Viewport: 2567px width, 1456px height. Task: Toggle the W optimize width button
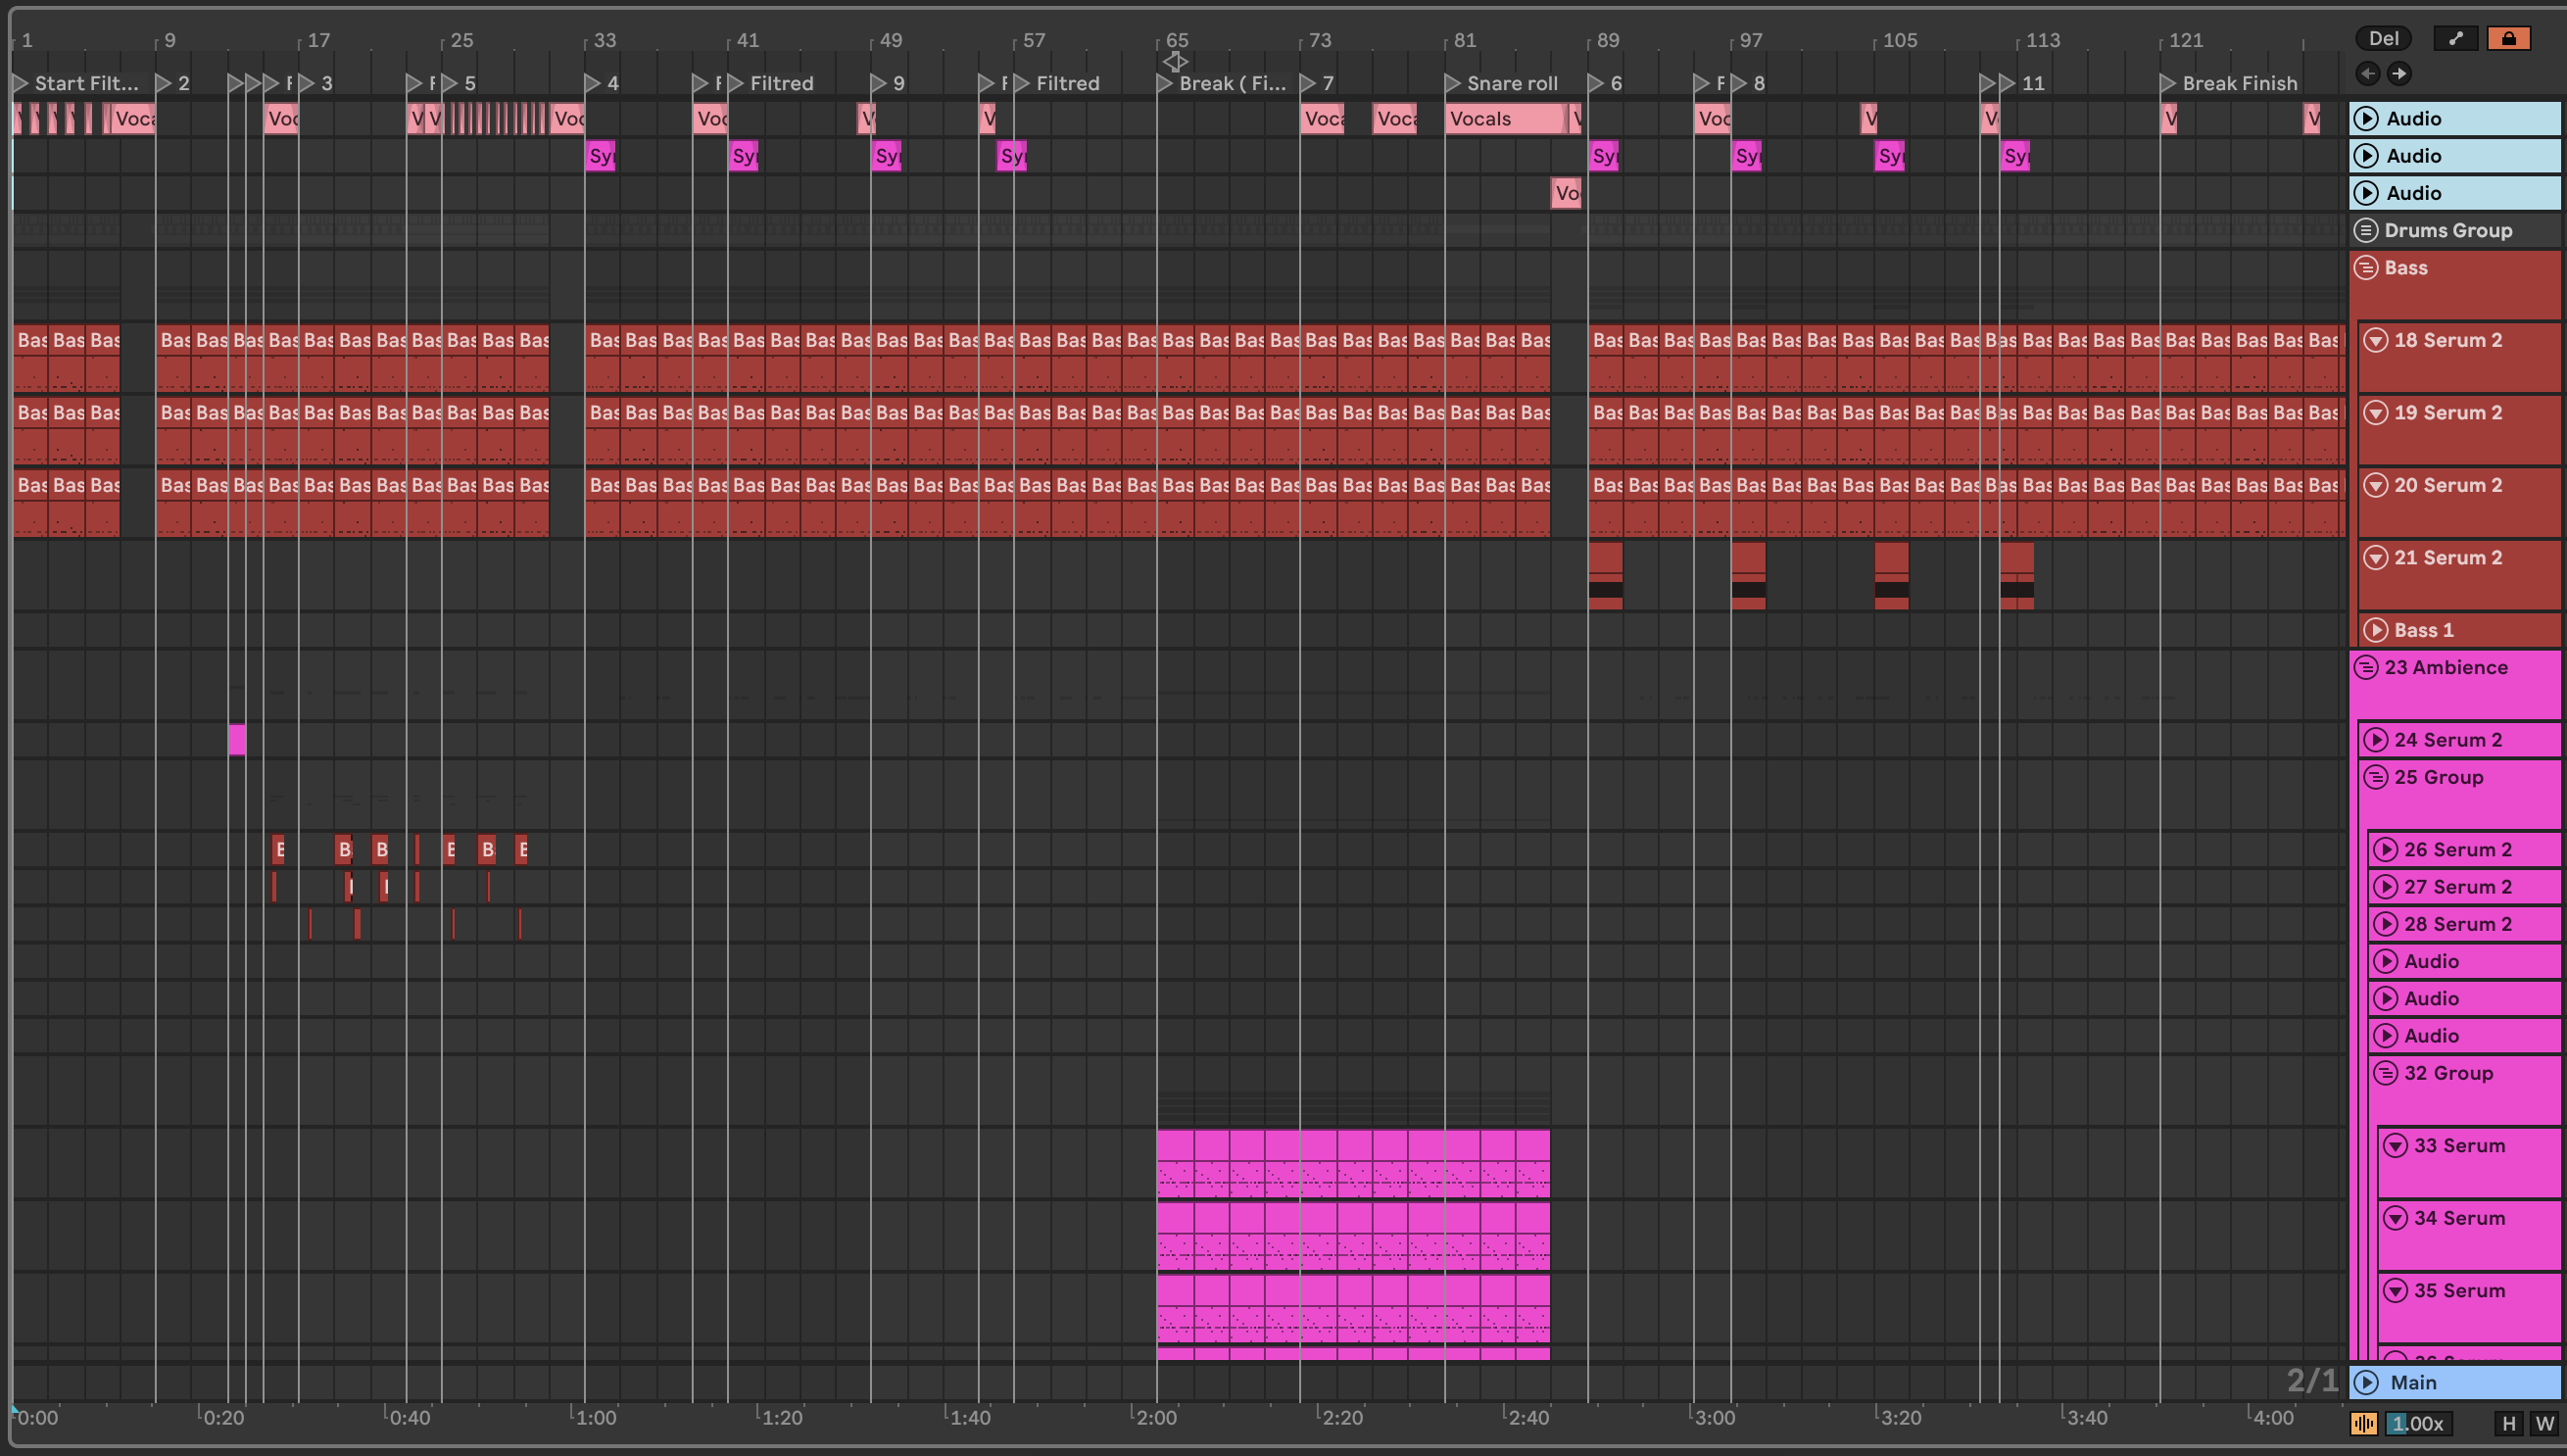pos(2544,1423)
